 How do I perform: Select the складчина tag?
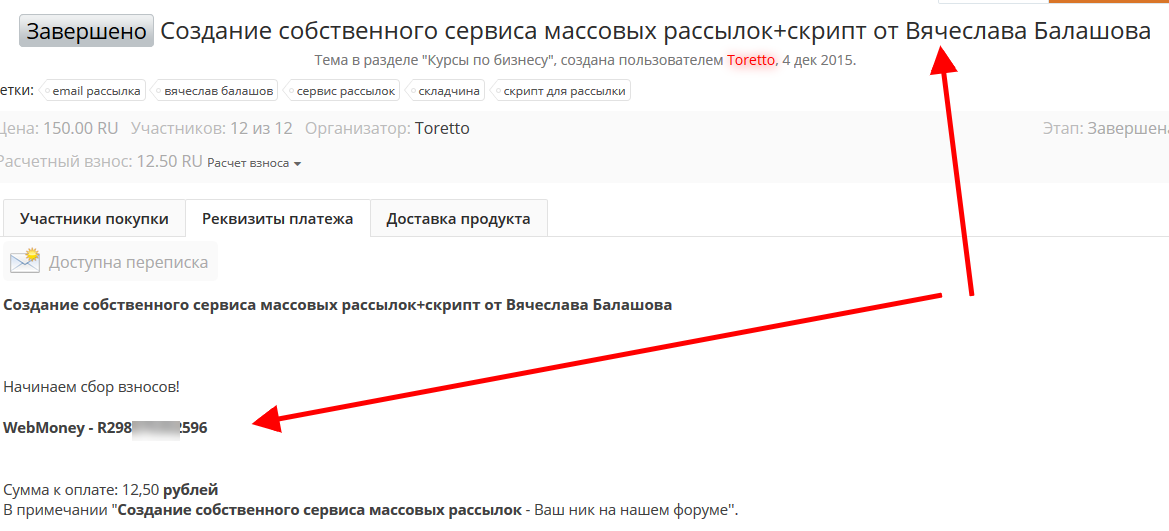(445, 91)
